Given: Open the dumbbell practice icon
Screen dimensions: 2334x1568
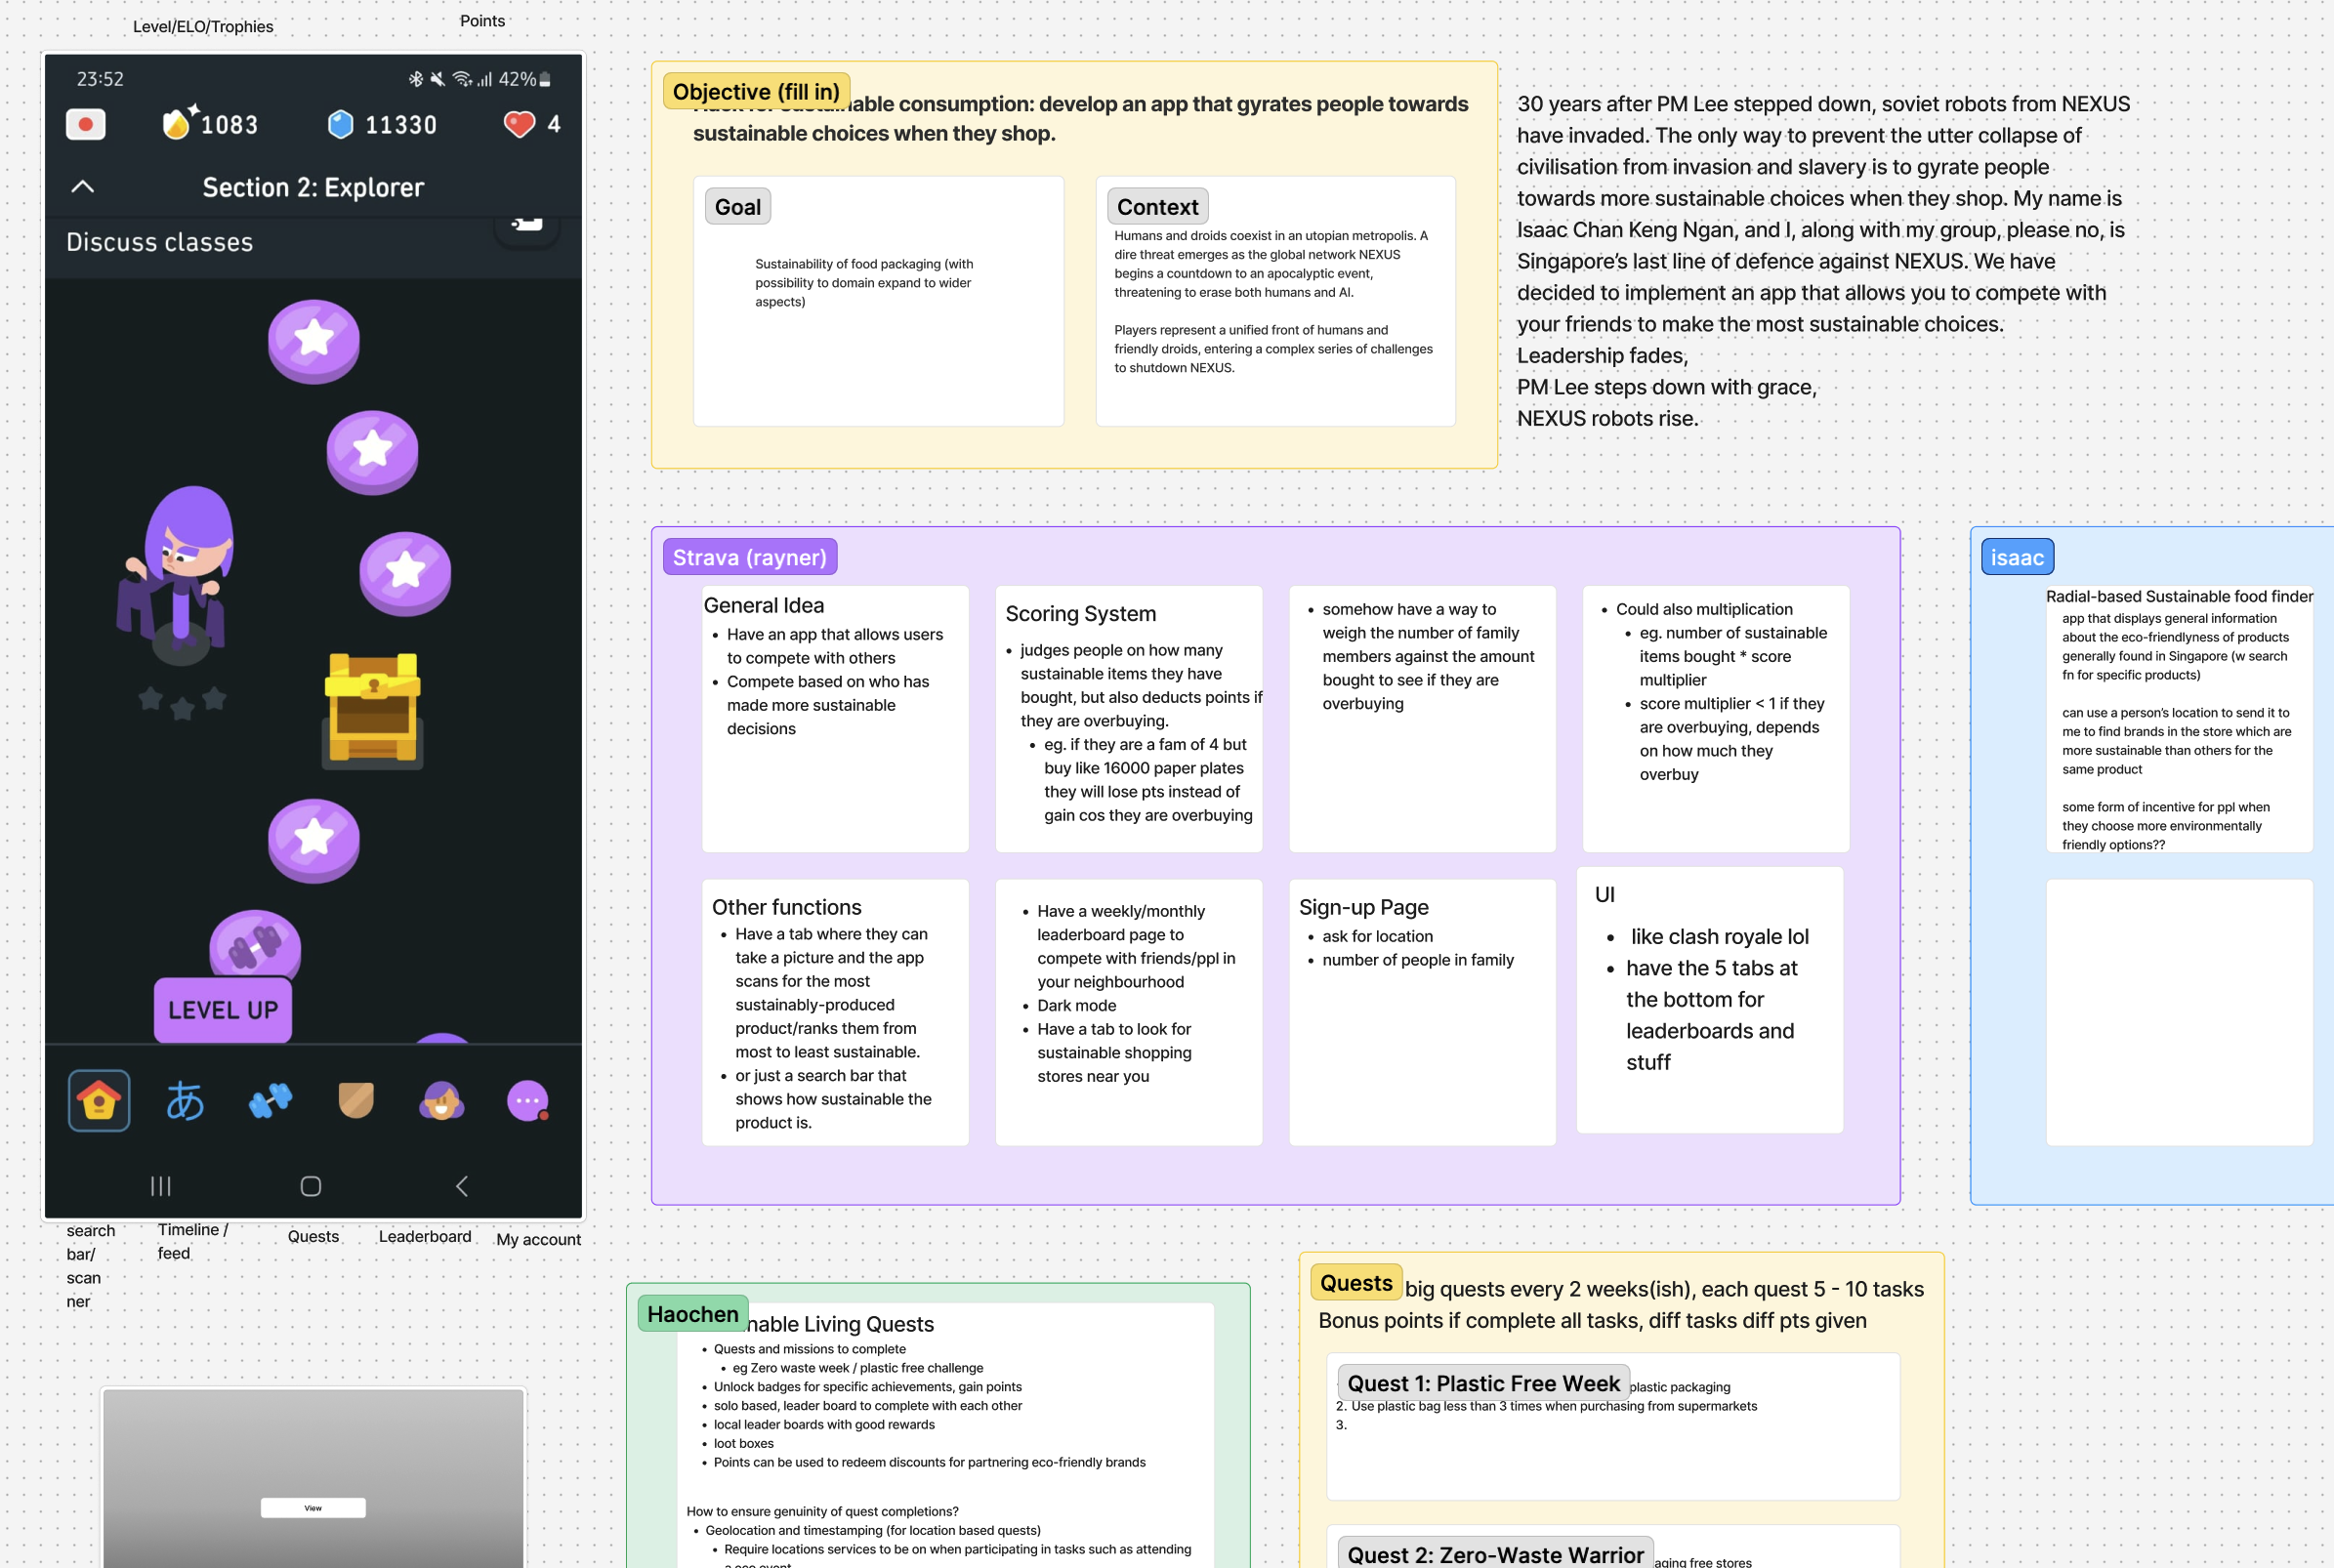Looking at the screenshot, I should click(270, 1101).
